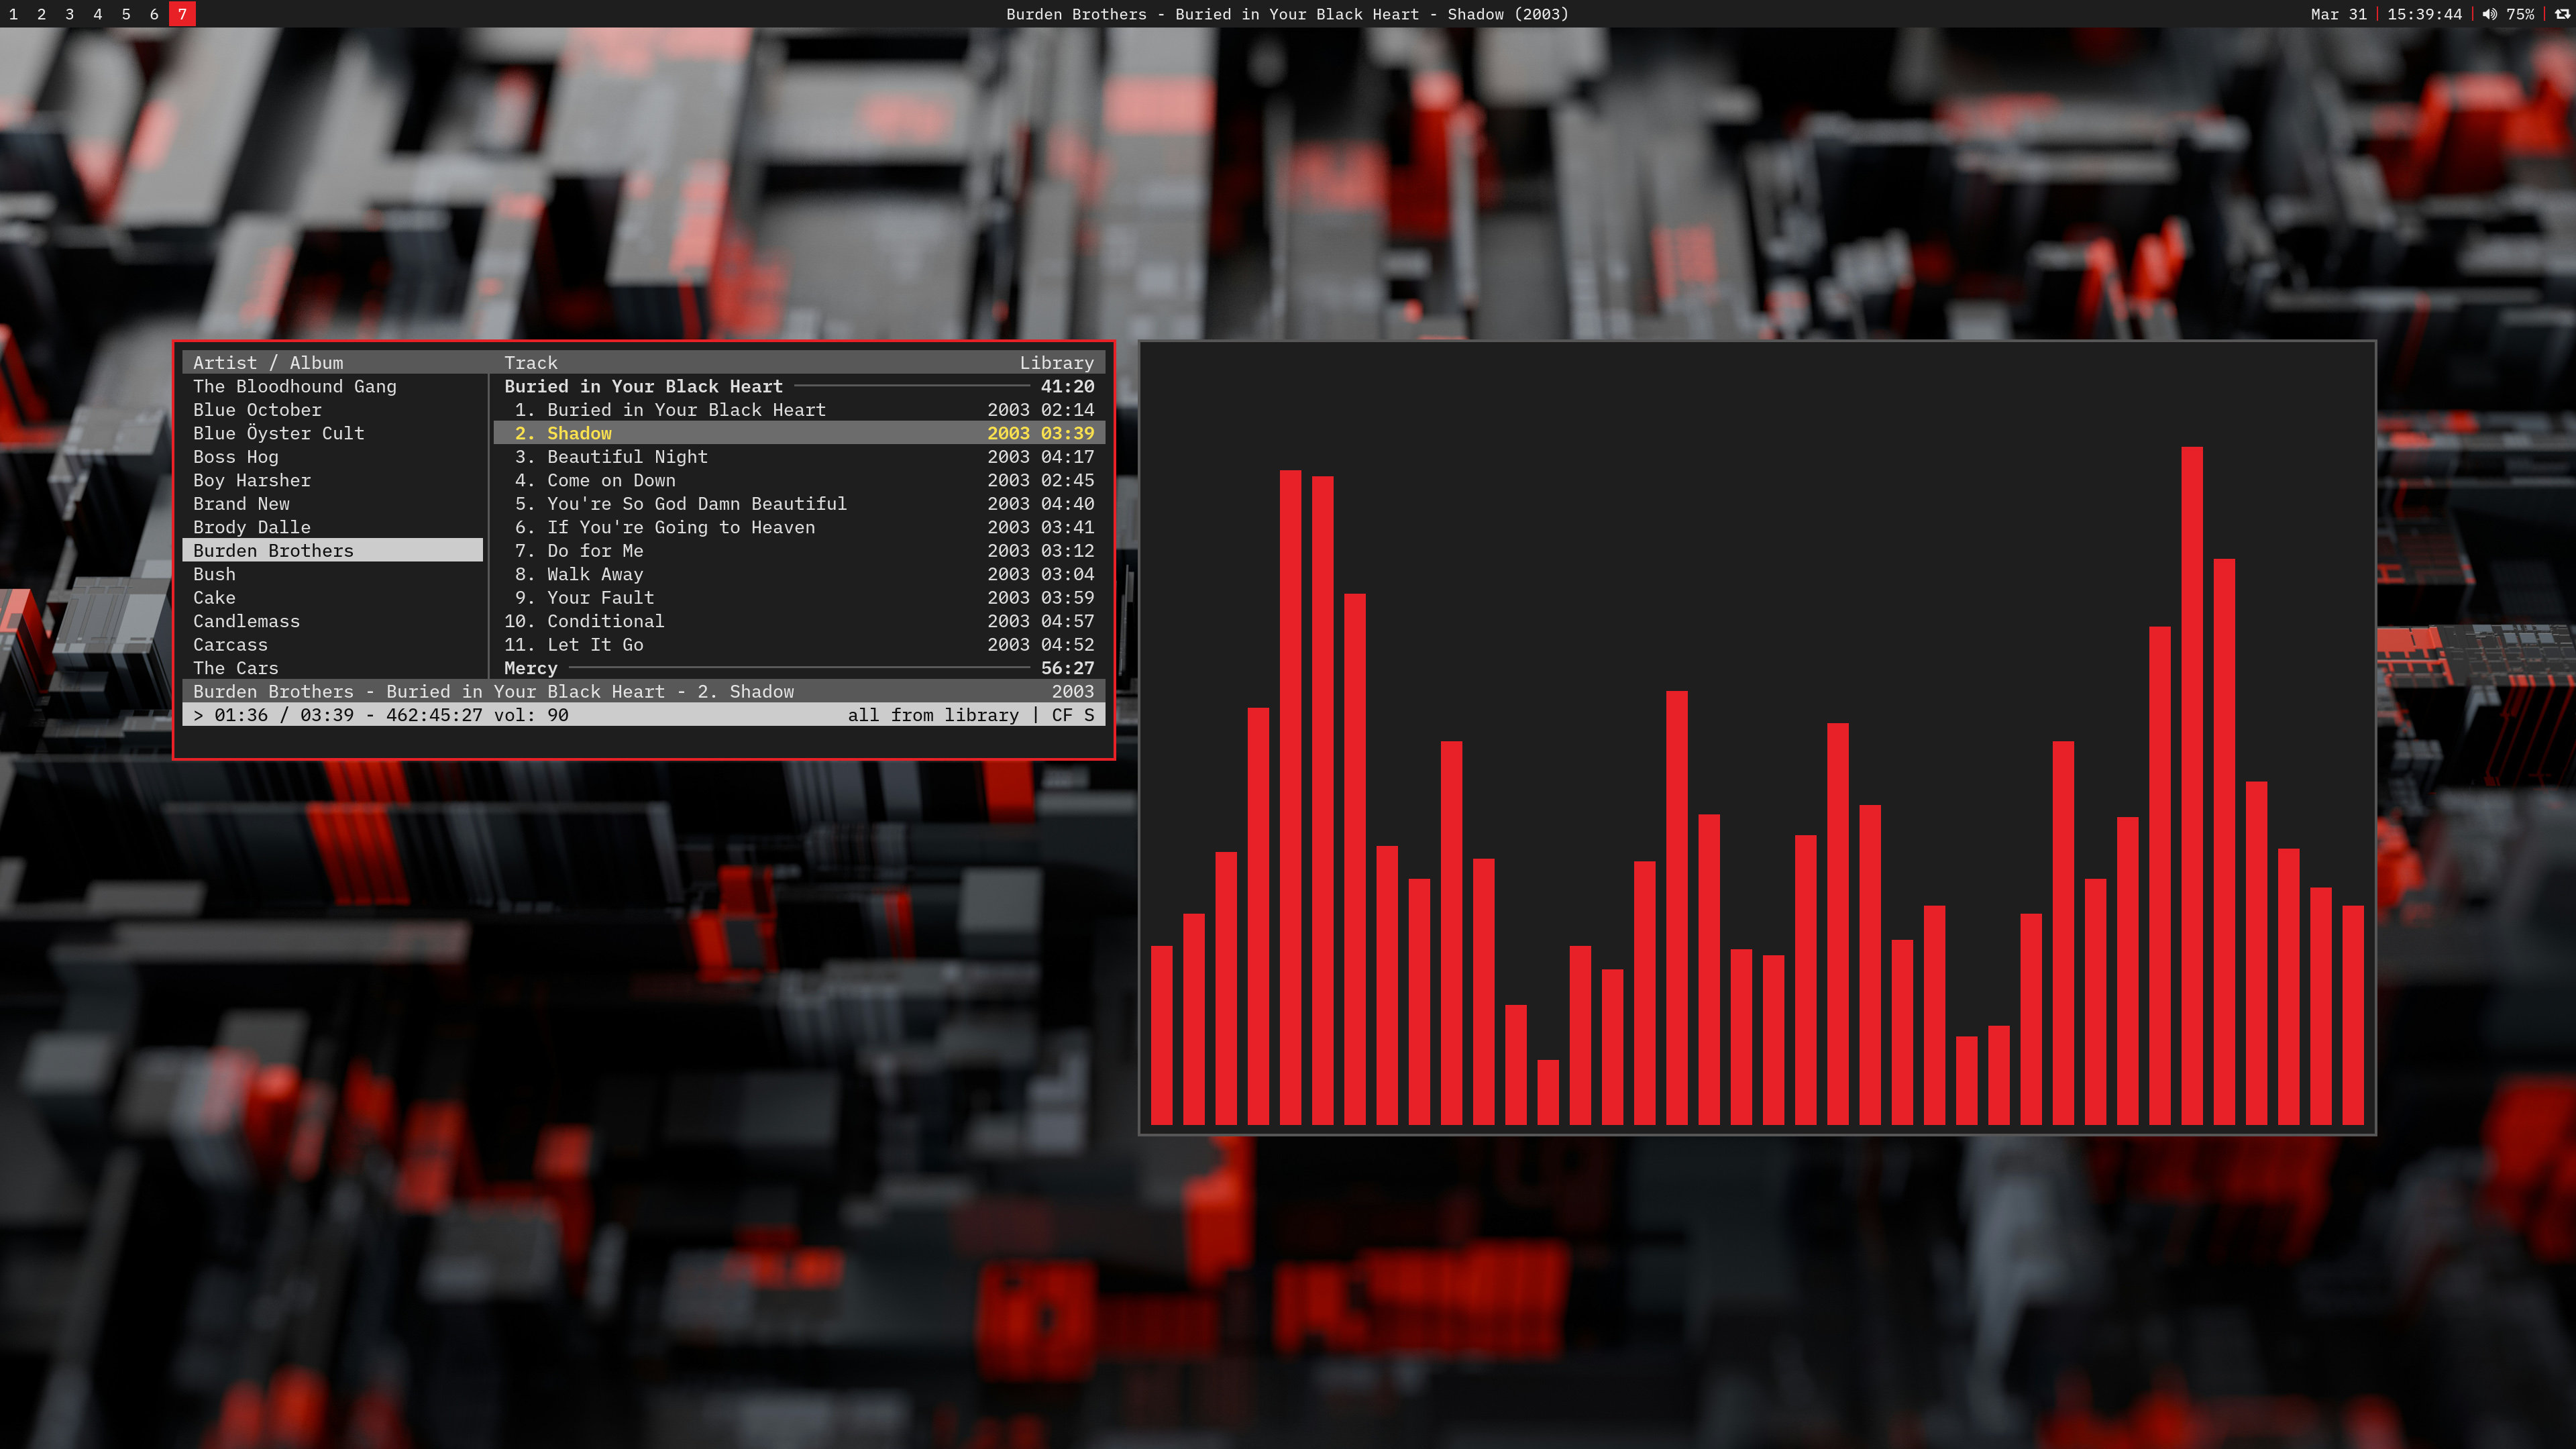Switch to workspace 6 in the top bar
2576x1449 pixels.
click(x=153, y=14)
